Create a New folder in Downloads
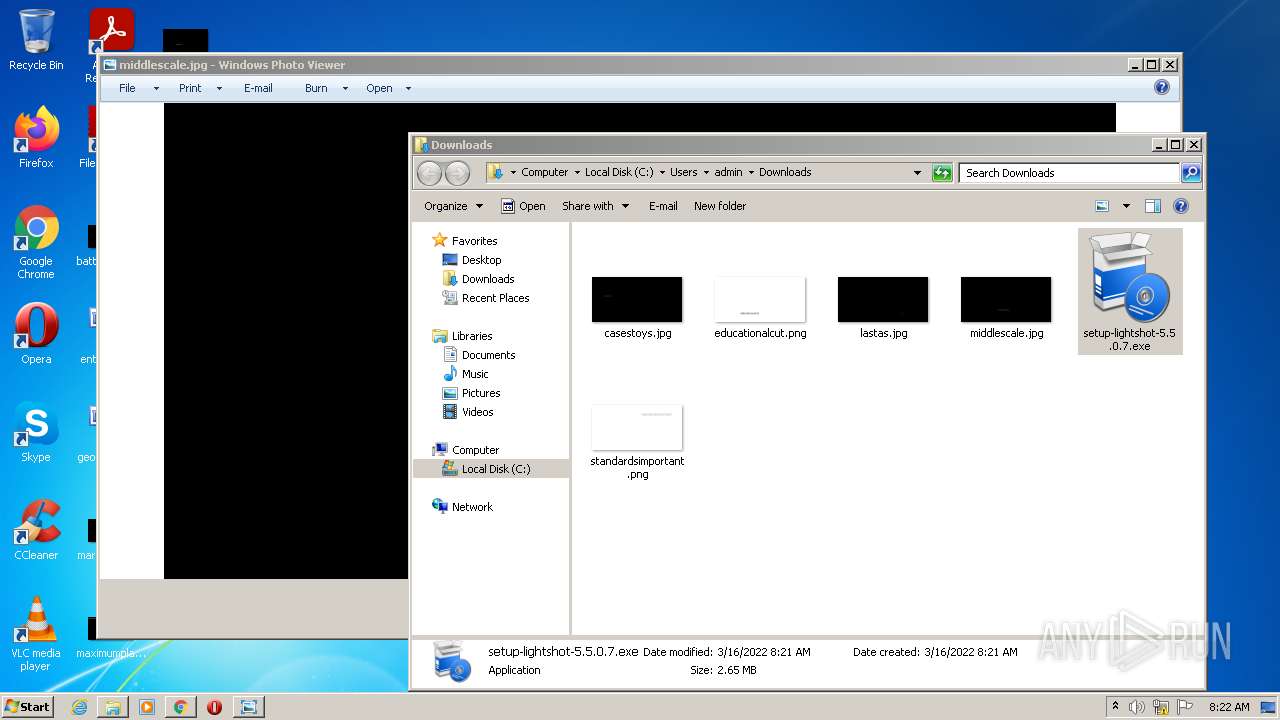Screen dimensions: 1280x720 (720, 206)
